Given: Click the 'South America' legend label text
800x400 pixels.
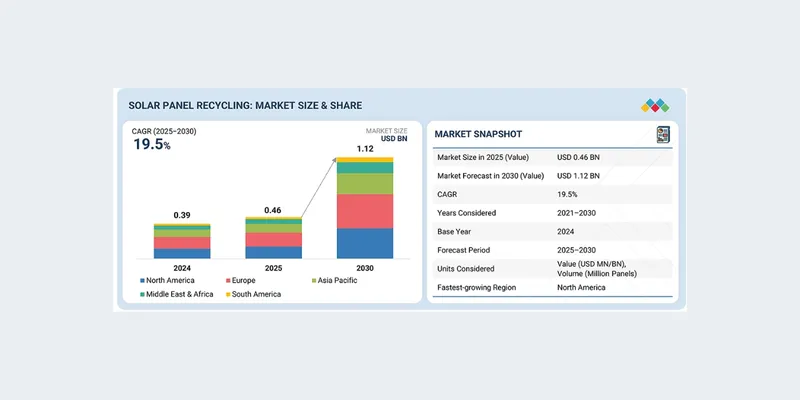Looking at the screenshot, I should [x=256, y=294].
